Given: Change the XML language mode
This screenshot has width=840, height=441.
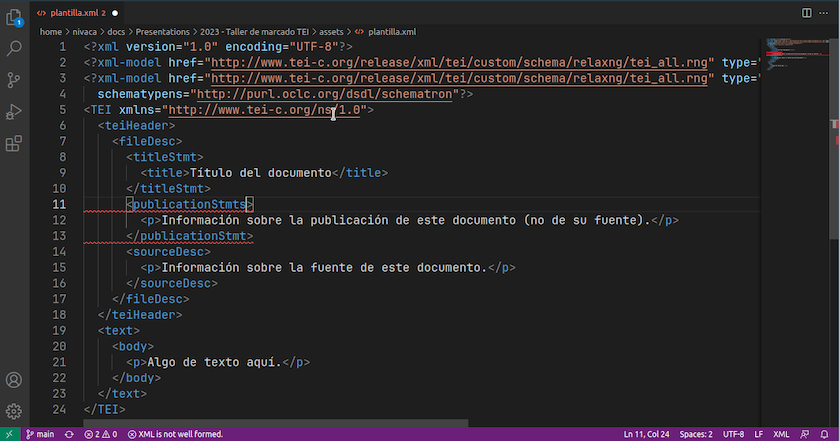Looking at the screenshot, I should 781,434.
